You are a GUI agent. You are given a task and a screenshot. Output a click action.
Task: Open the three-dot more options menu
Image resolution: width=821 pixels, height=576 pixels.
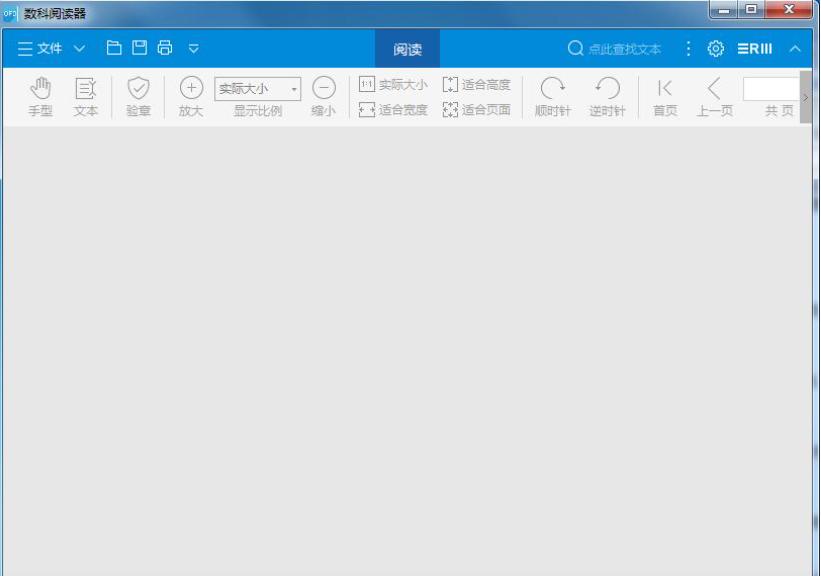click(x=688, y=49)
